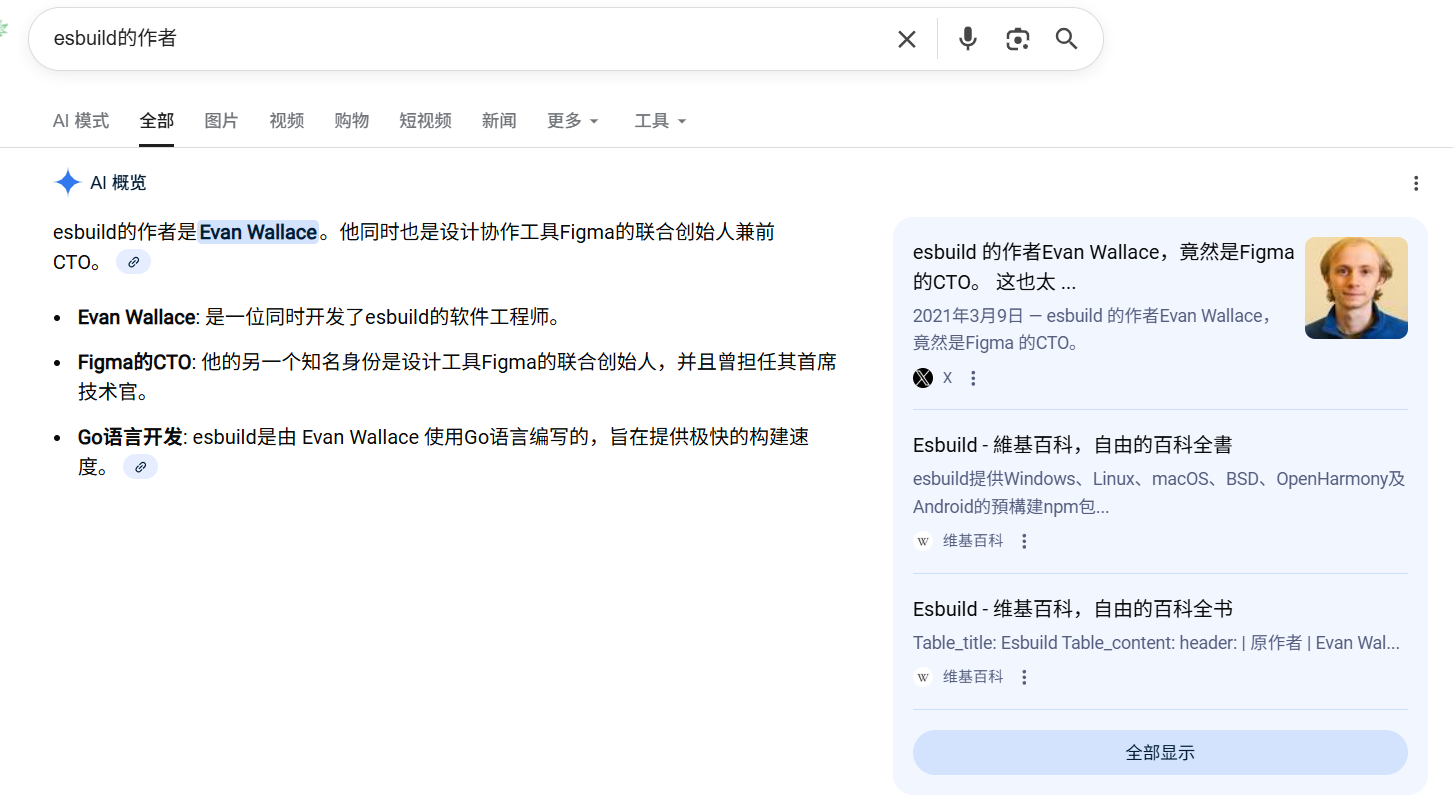This screenshot has width=1453, height=809.
Task: Click the AI 概览 sparkle icon
Action: pos(67,182)
